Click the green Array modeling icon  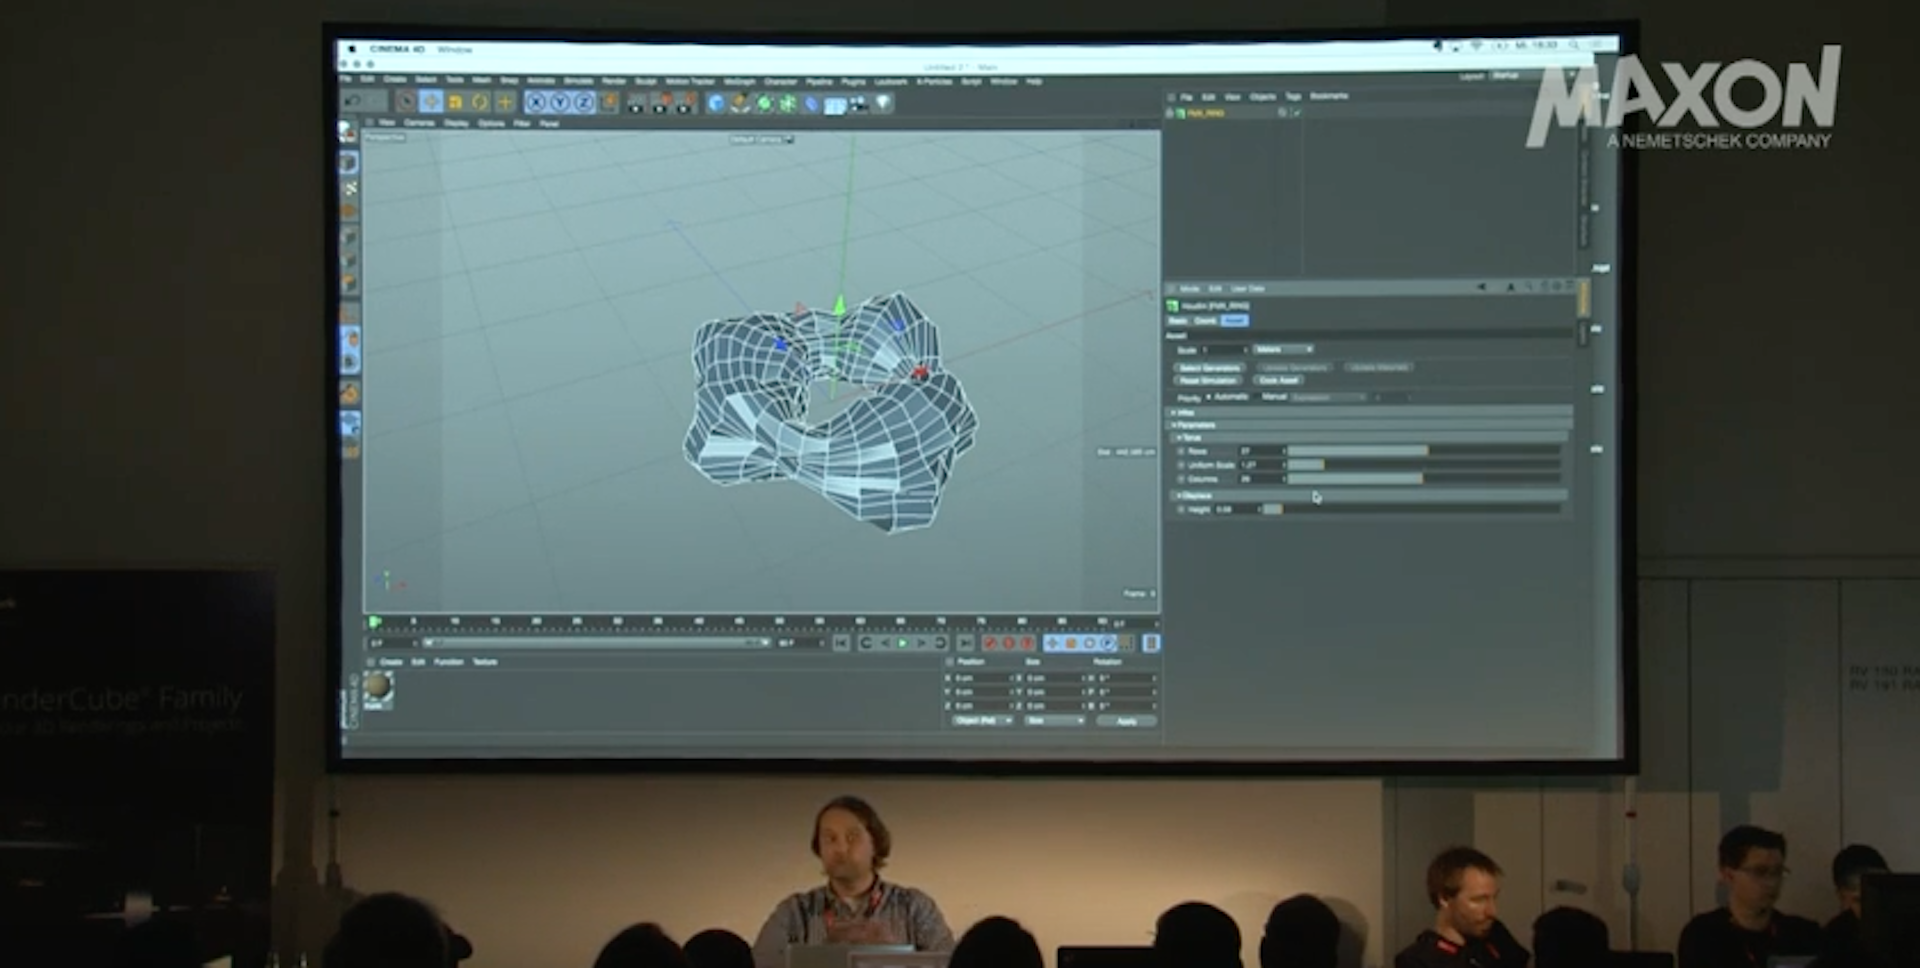(788, 102)
